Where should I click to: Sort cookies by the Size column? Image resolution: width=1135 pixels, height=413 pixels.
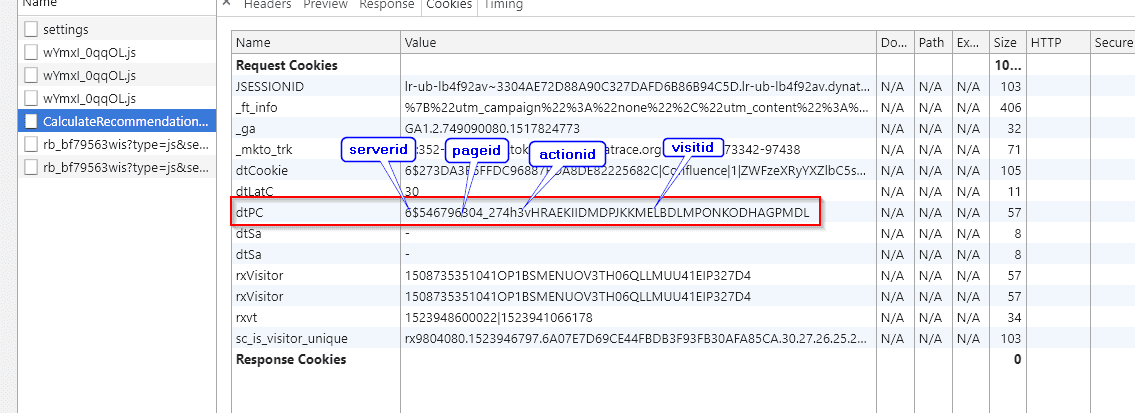pos(1008,43)
